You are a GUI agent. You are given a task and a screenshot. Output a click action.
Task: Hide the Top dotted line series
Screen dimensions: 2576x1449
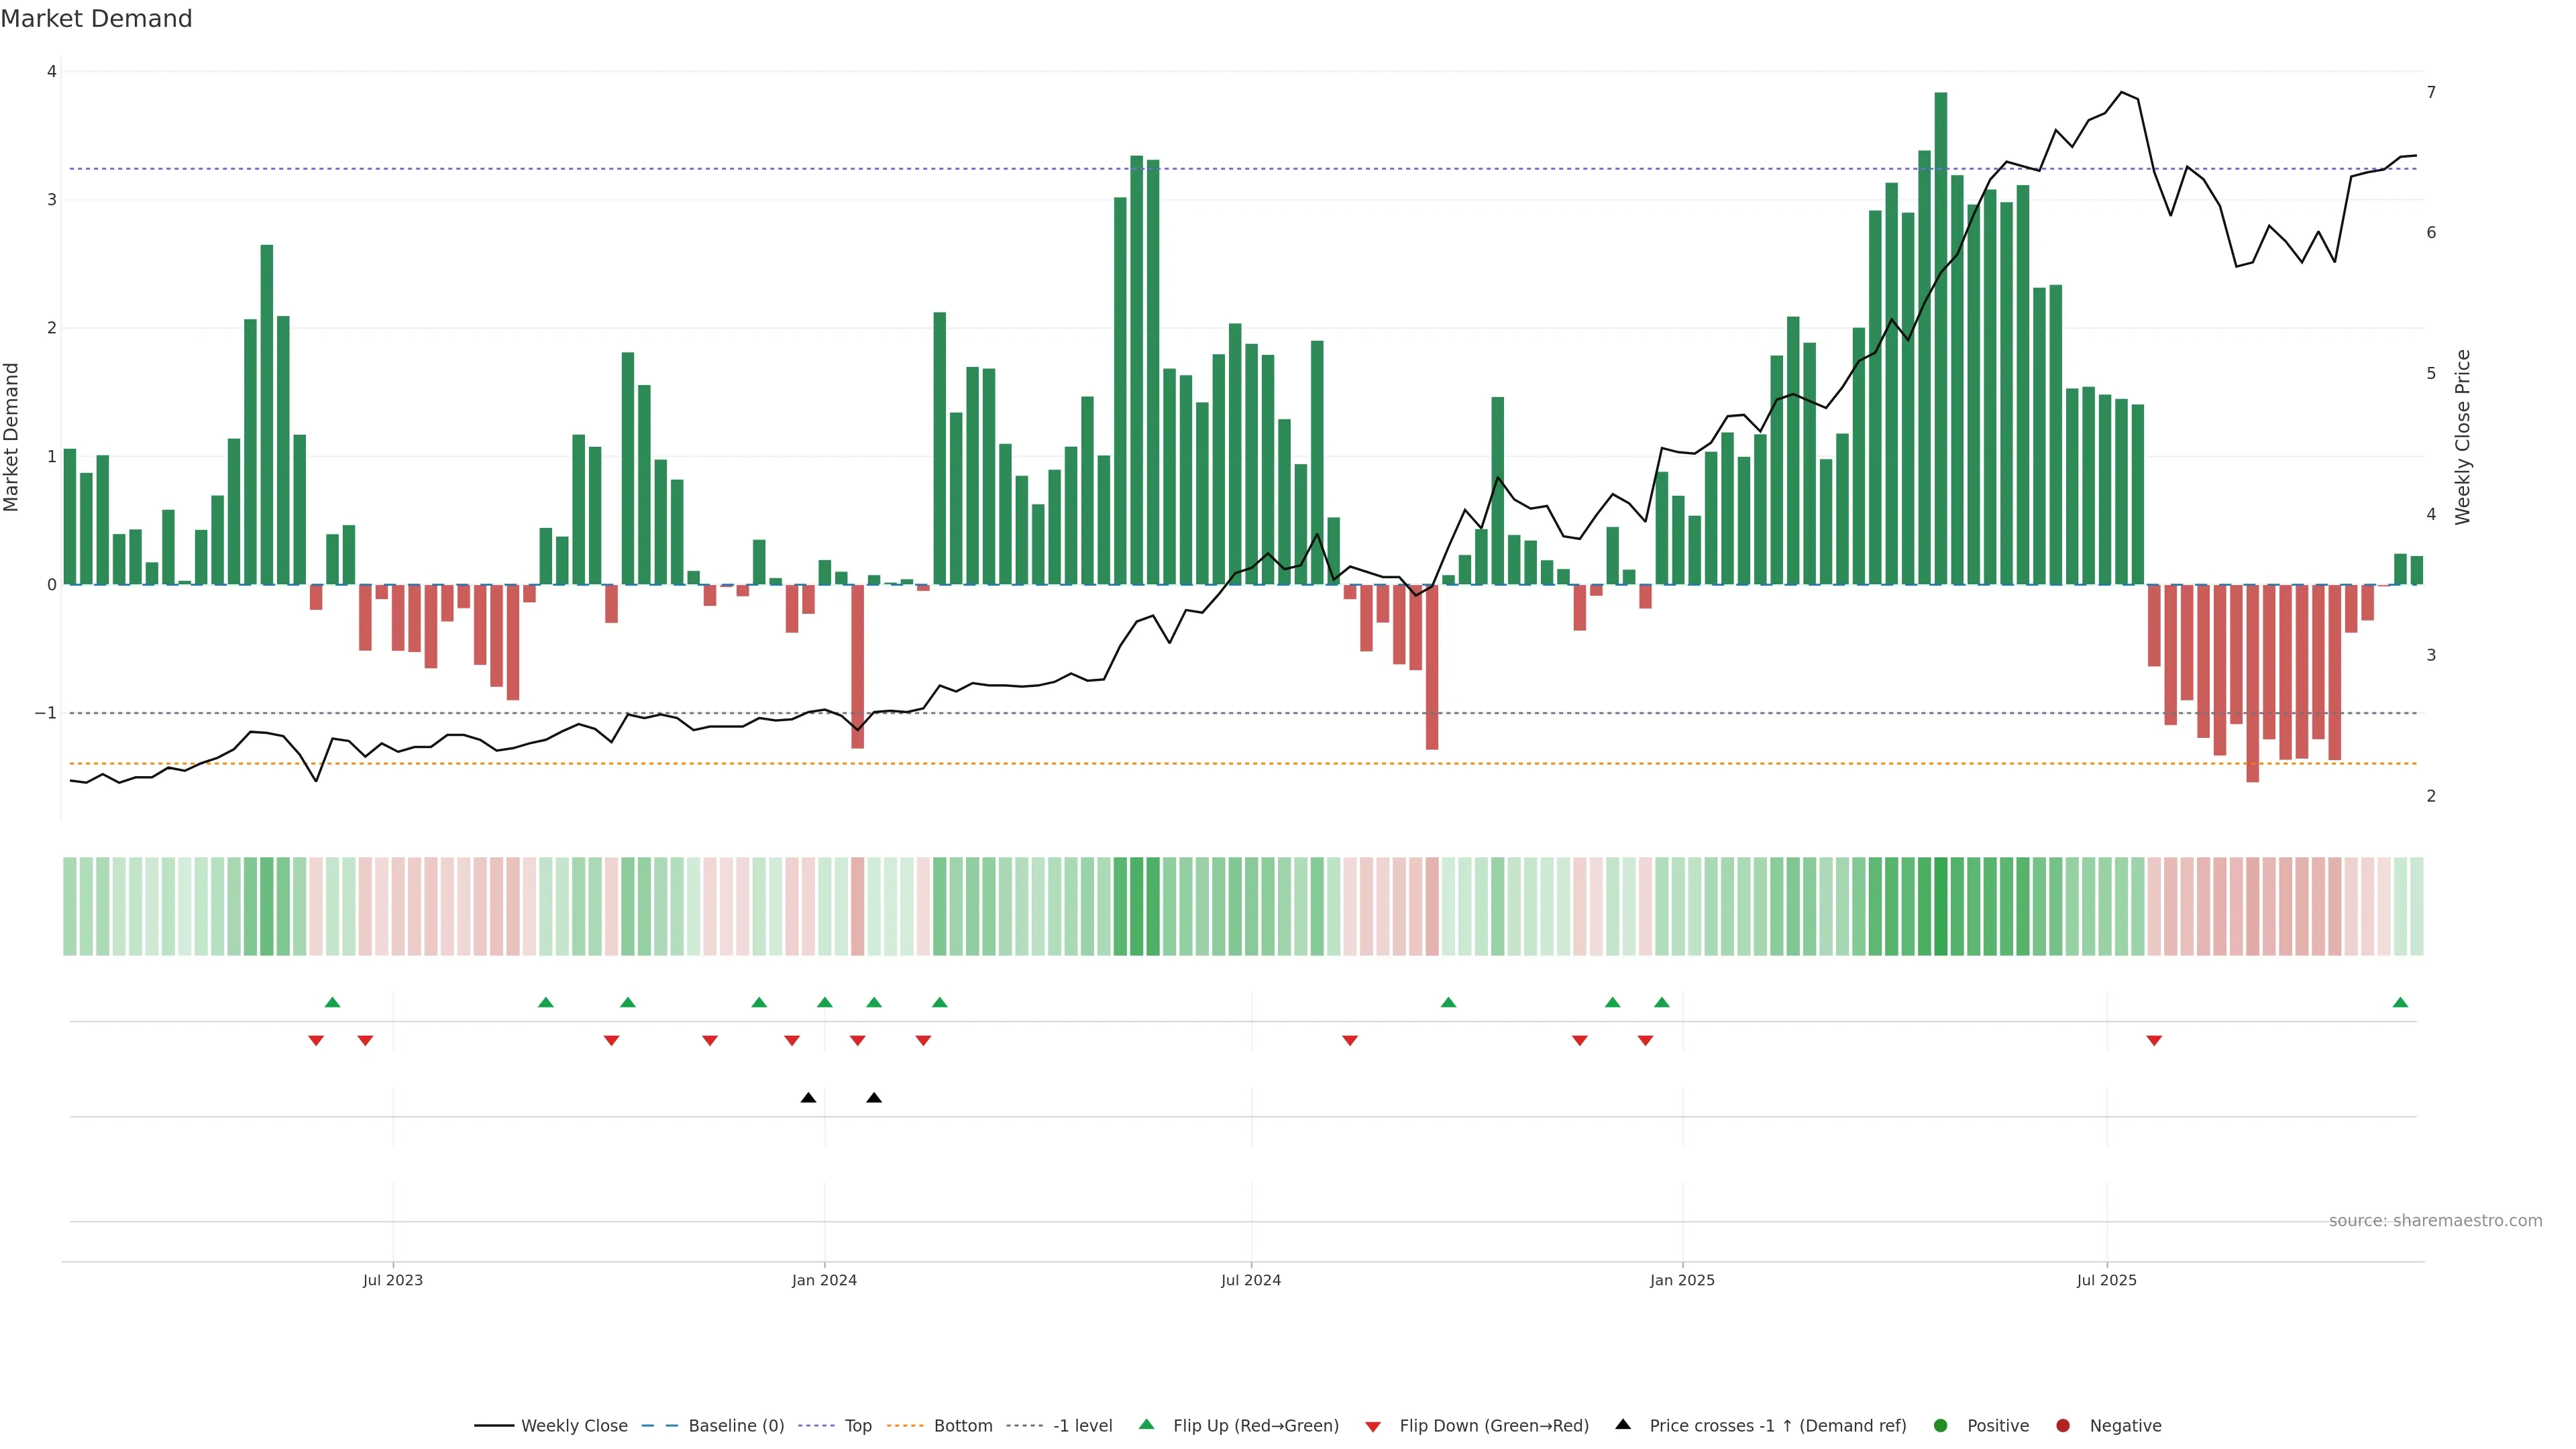[857, 1426]
